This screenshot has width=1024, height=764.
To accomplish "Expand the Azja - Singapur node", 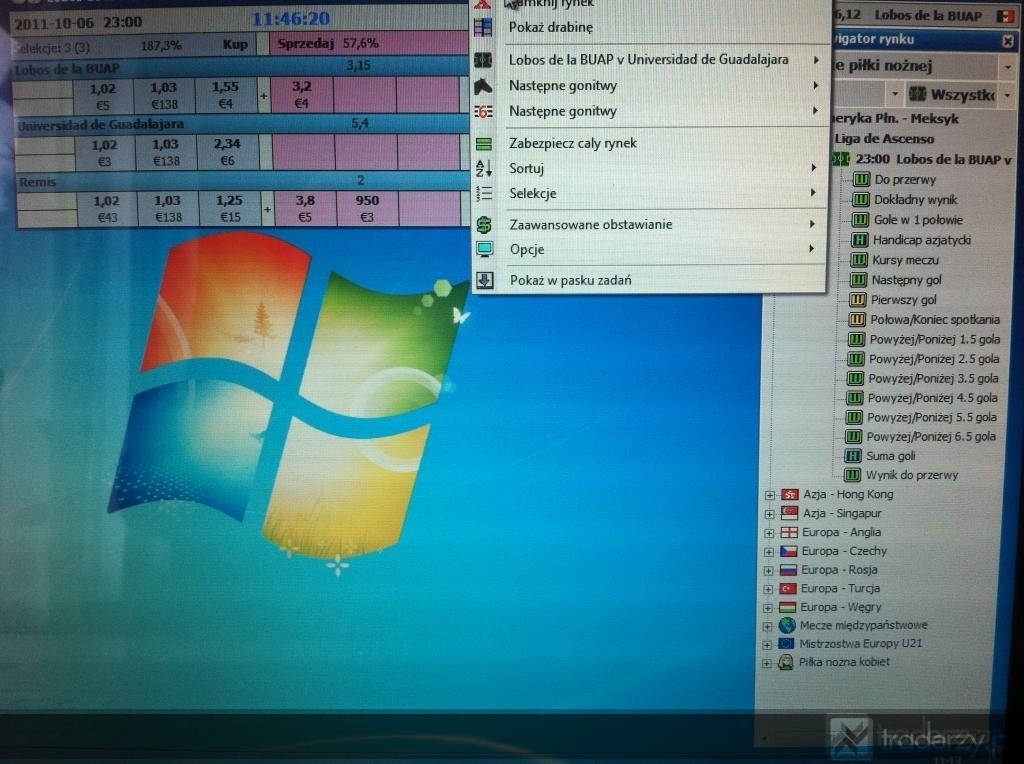I will (770, 514).
